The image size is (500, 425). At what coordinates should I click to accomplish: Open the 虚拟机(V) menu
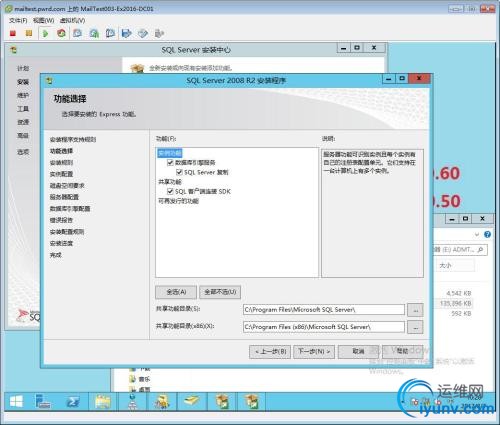(x=72, y=21)
